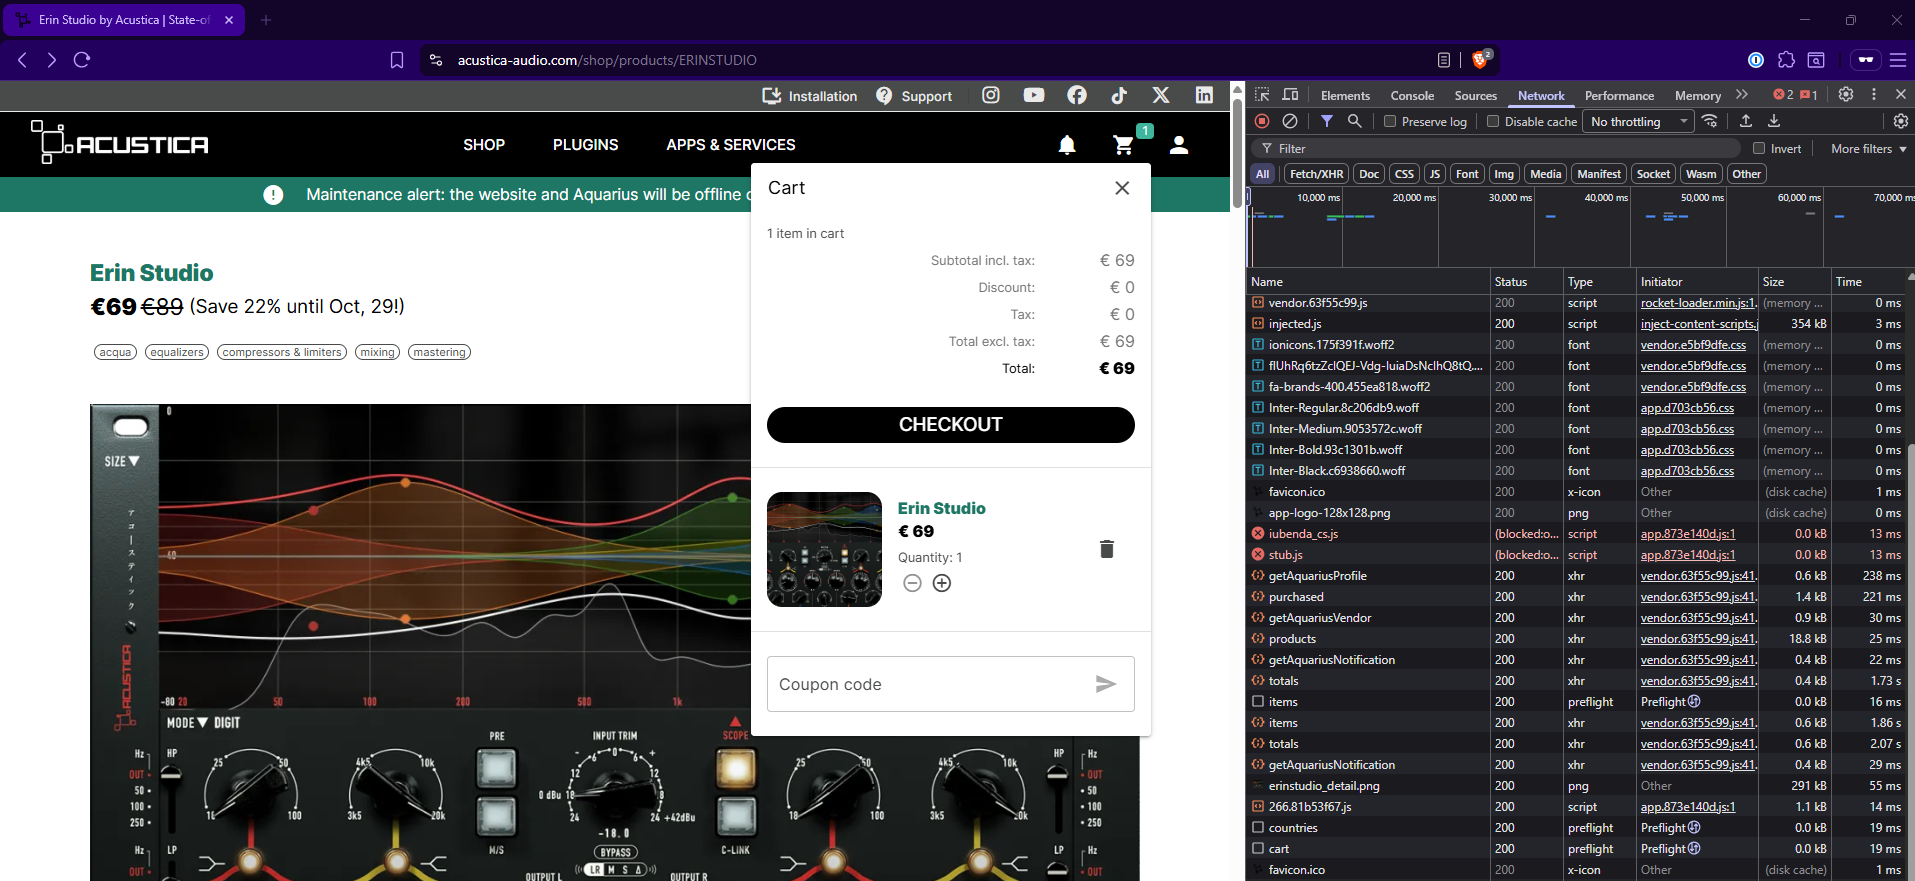This screenshot has height=881, width=1915.
Task: Clear the network log
Action: click(x=1290, y=121)
